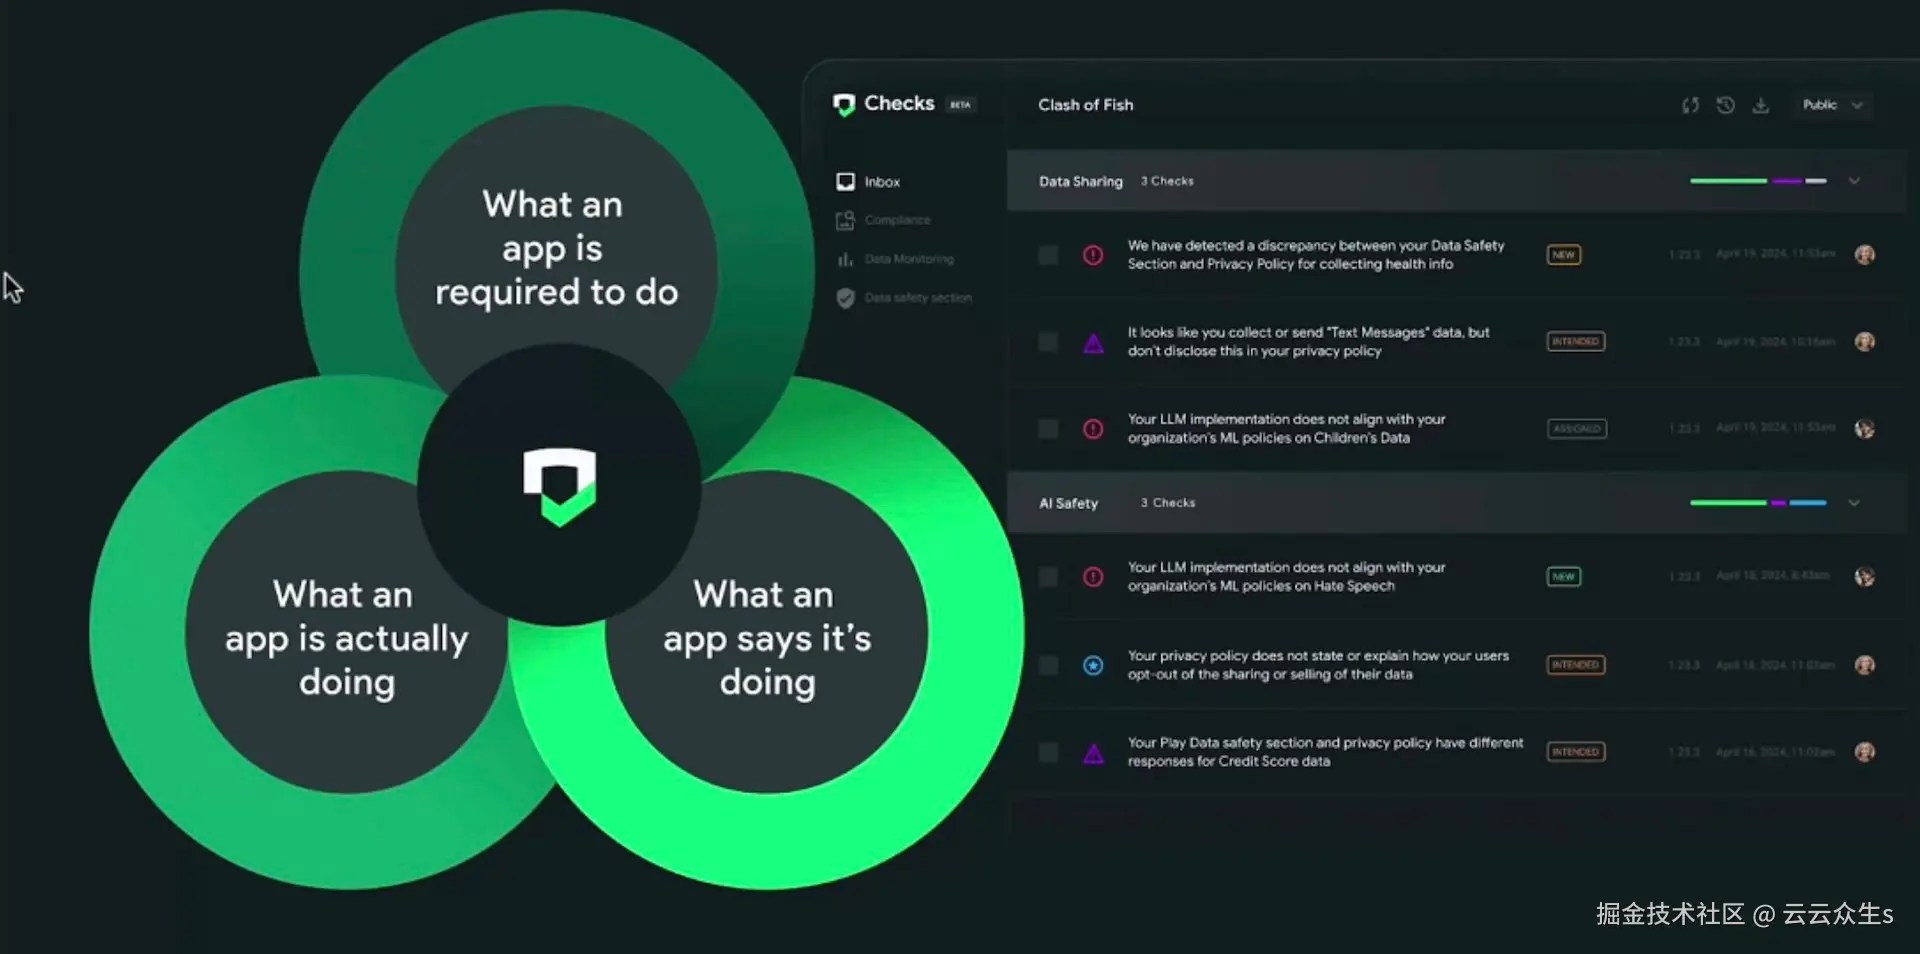Open the history clock icon
This screenshot has height=954, width=1920.
click(x=1725, y=105)
